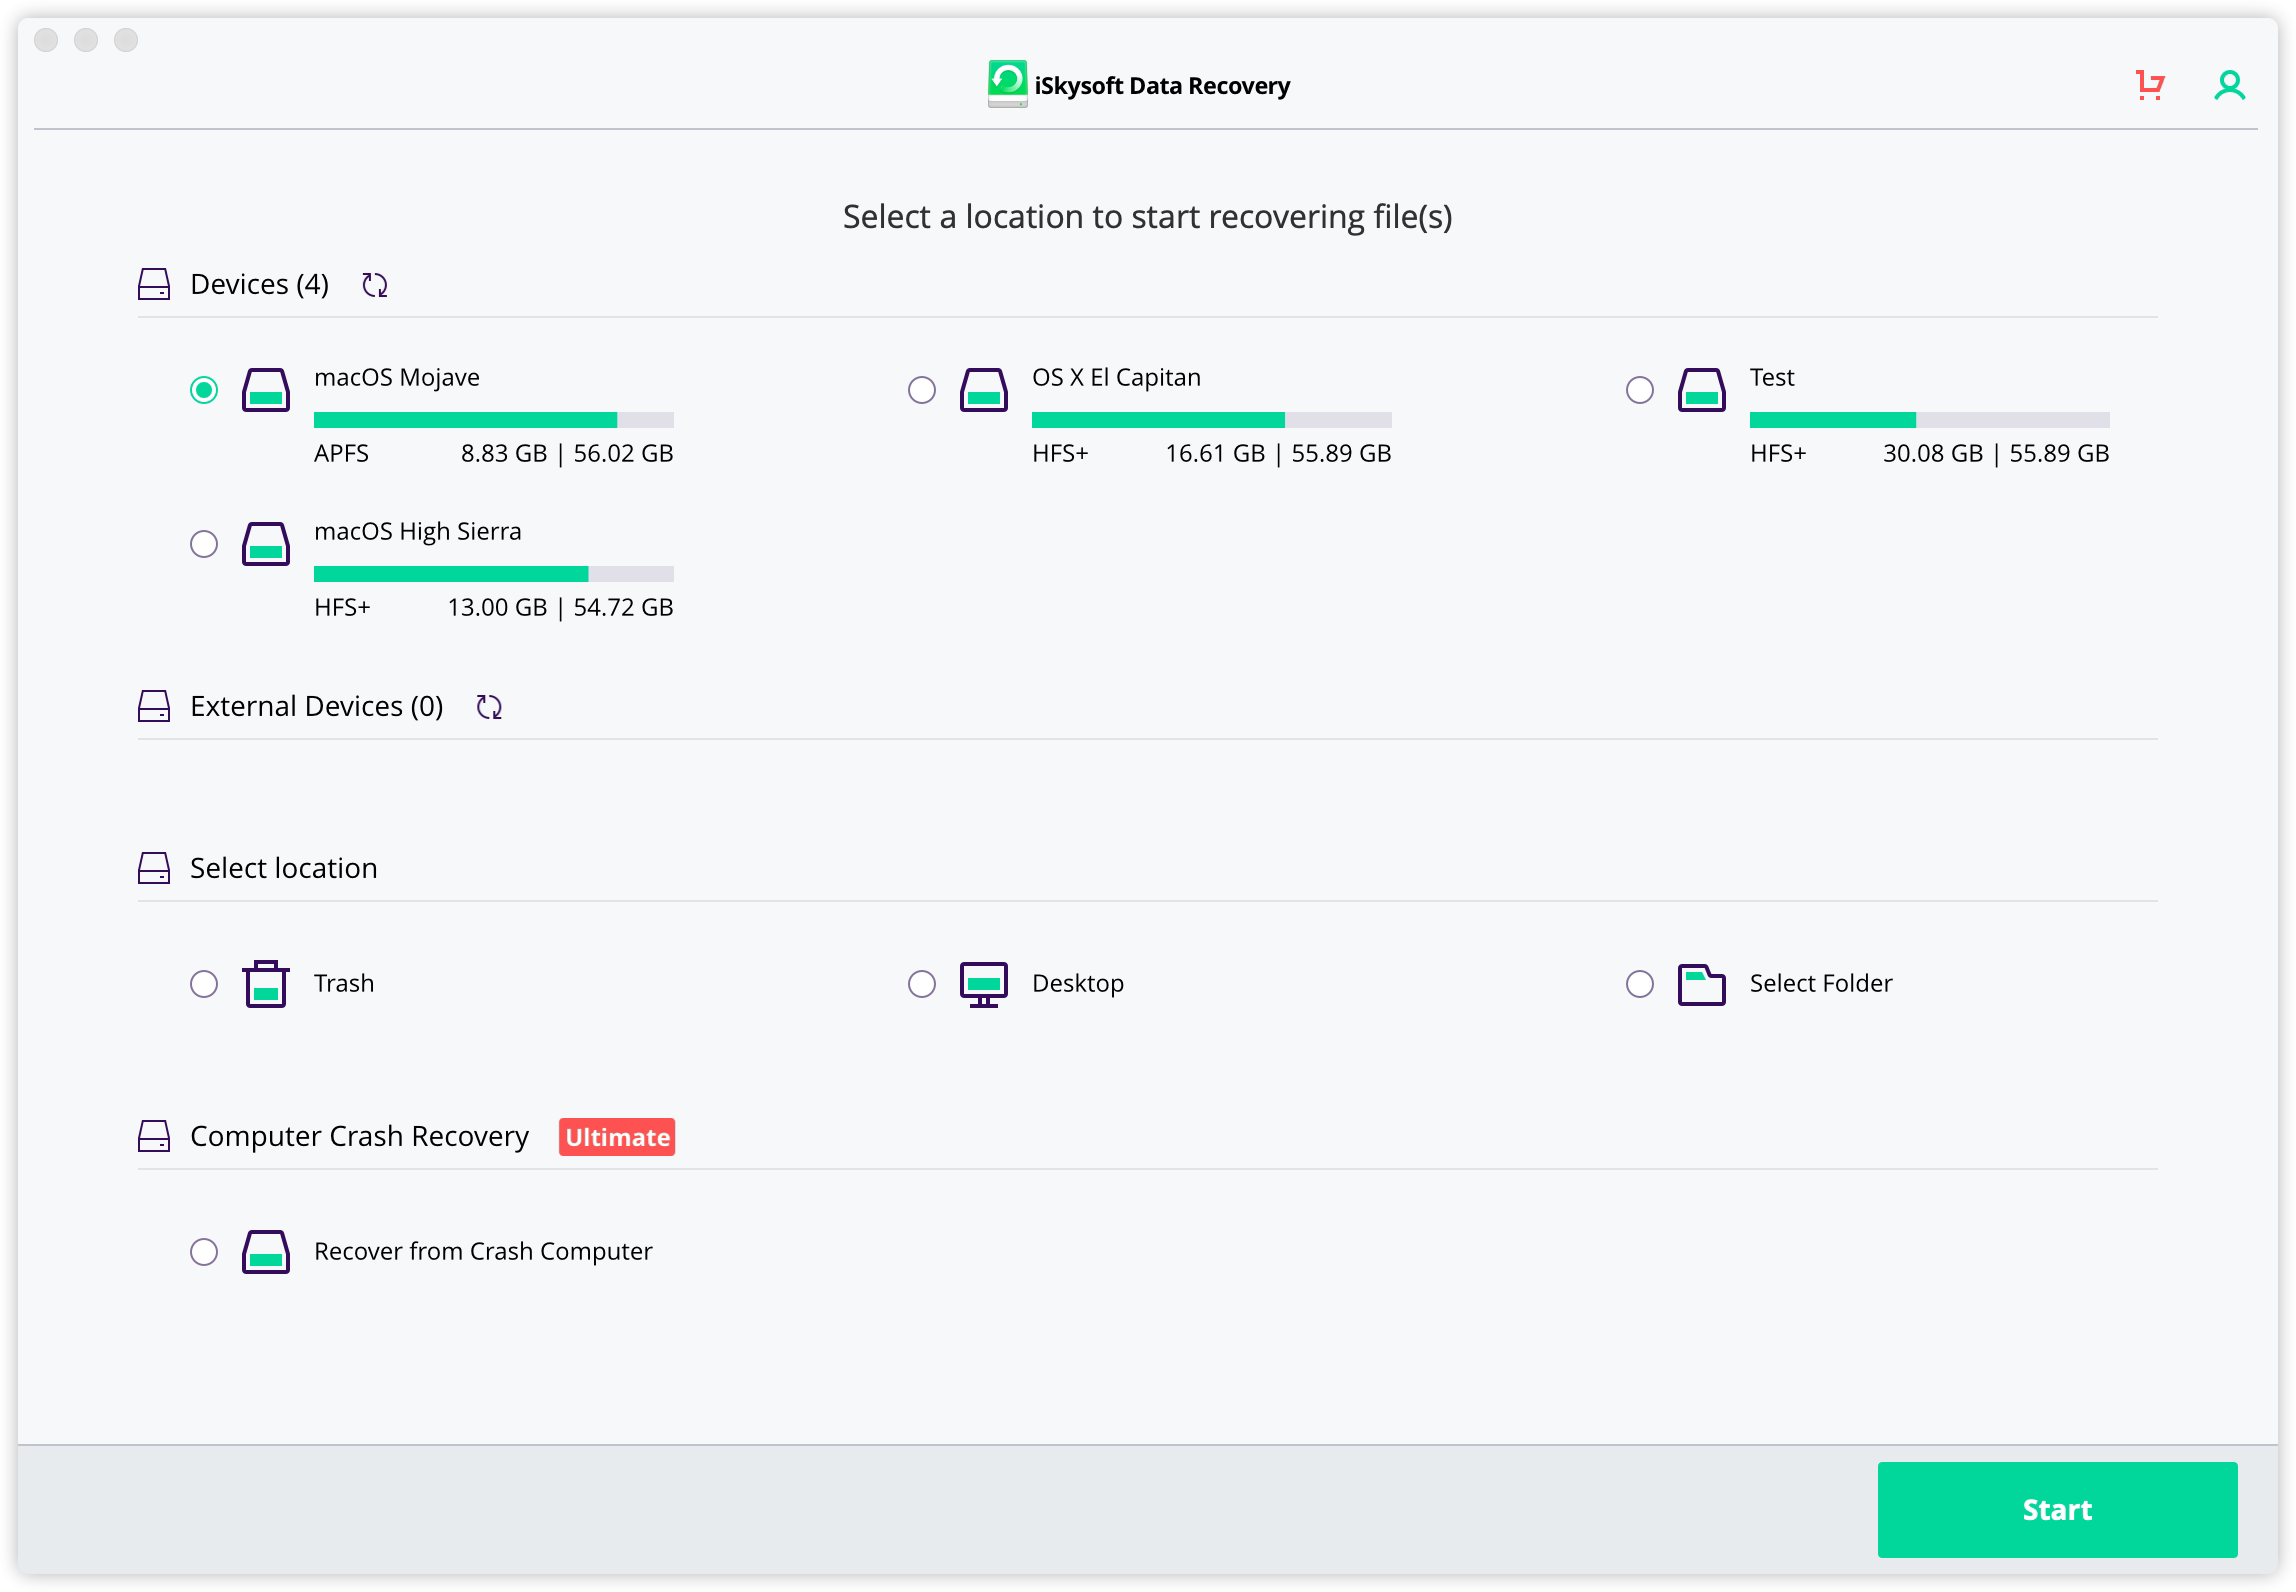Image resolution: width=2296 pixels, height=1592 pixels.
Task: Select the Test partition radio button
Action: tap(1639, 391)
